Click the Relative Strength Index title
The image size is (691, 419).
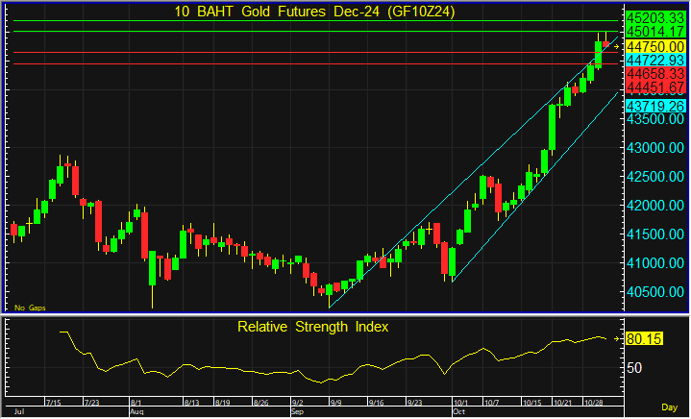(x=312, y=326)
